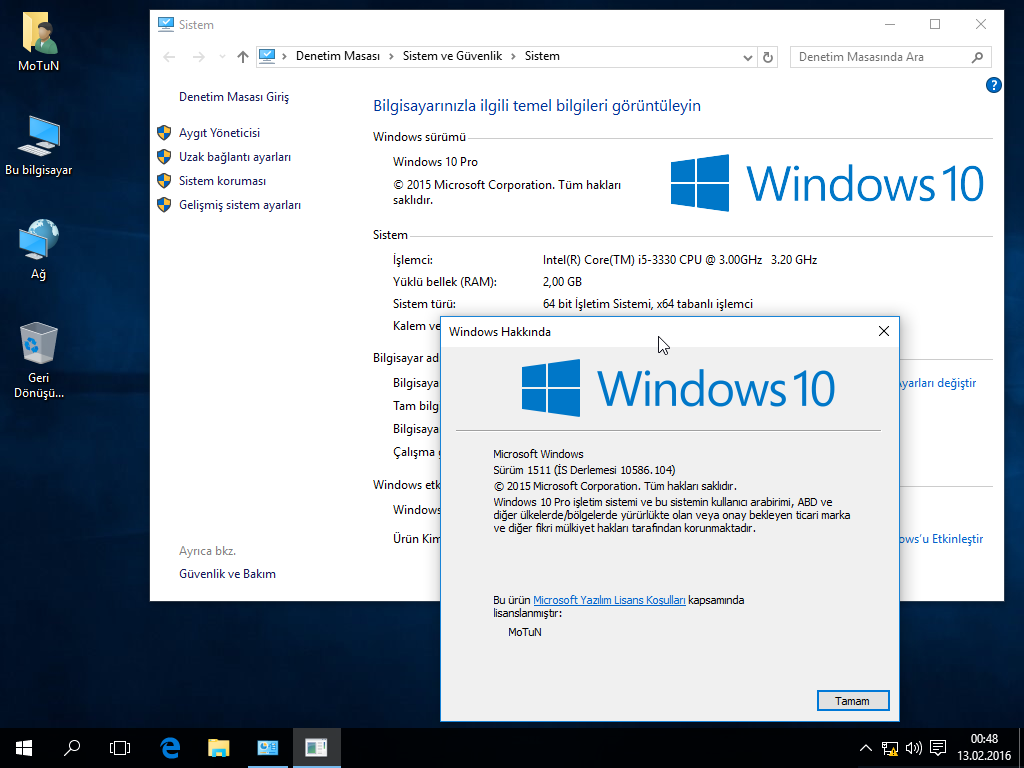Click the search magnifier in Control Panel
This screenshot has height=768, width=1024.
(978, 57)
